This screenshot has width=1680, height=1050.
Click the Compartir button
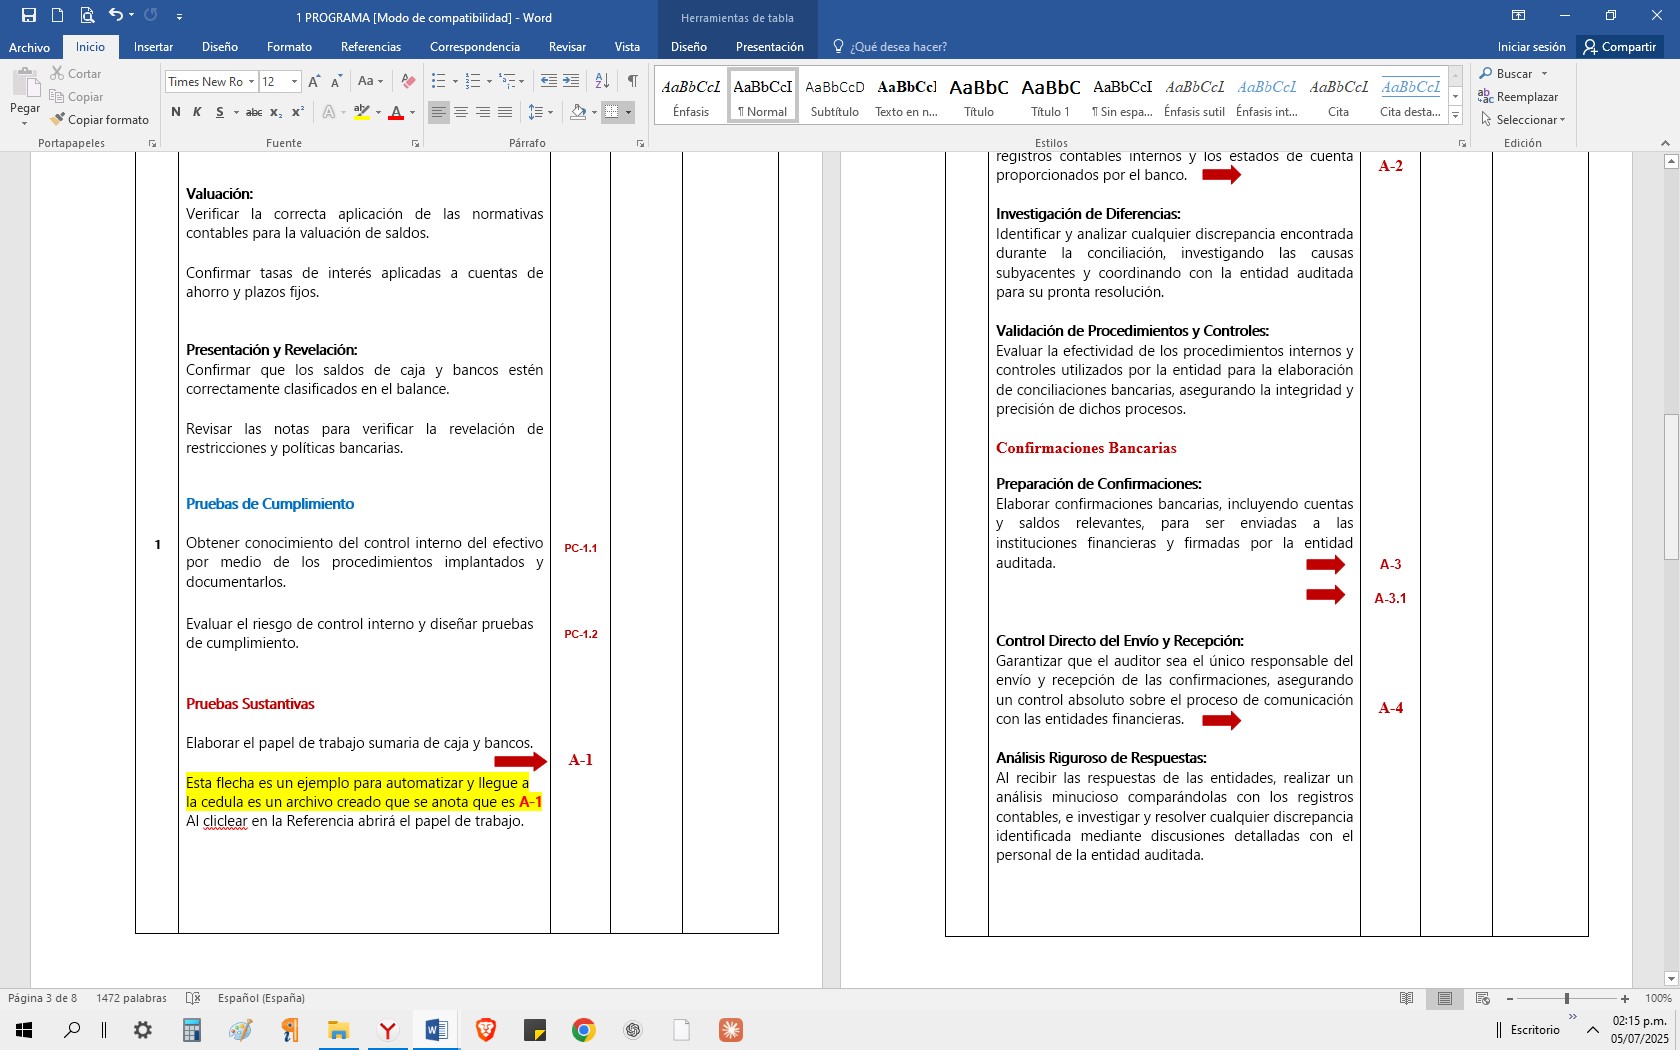coord(1619,47)
